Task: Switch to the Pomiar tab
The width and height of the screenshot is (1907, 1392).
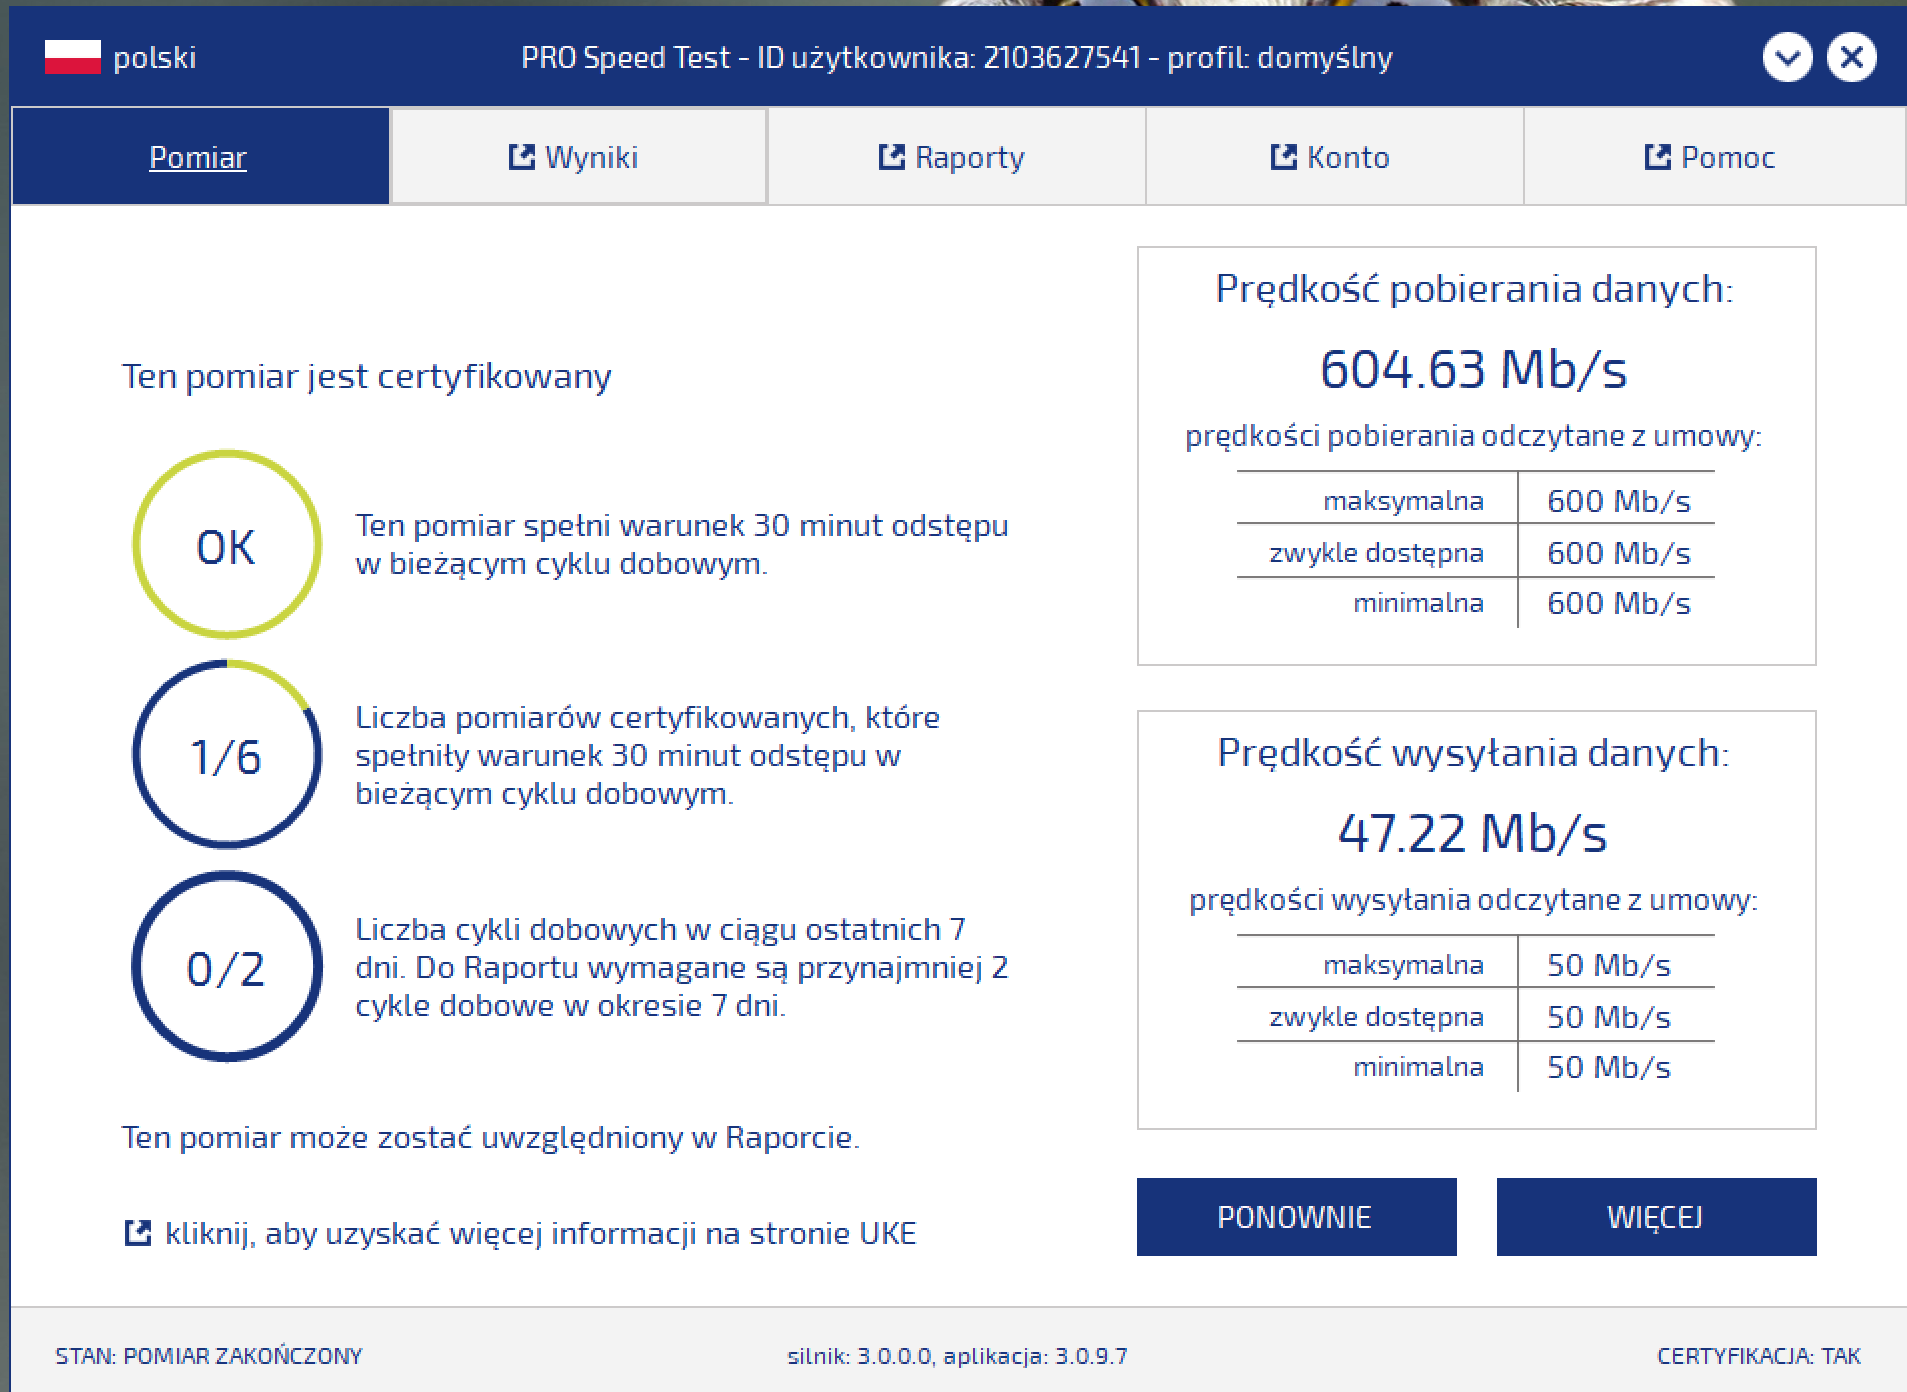Action: (x=199, y=157)
